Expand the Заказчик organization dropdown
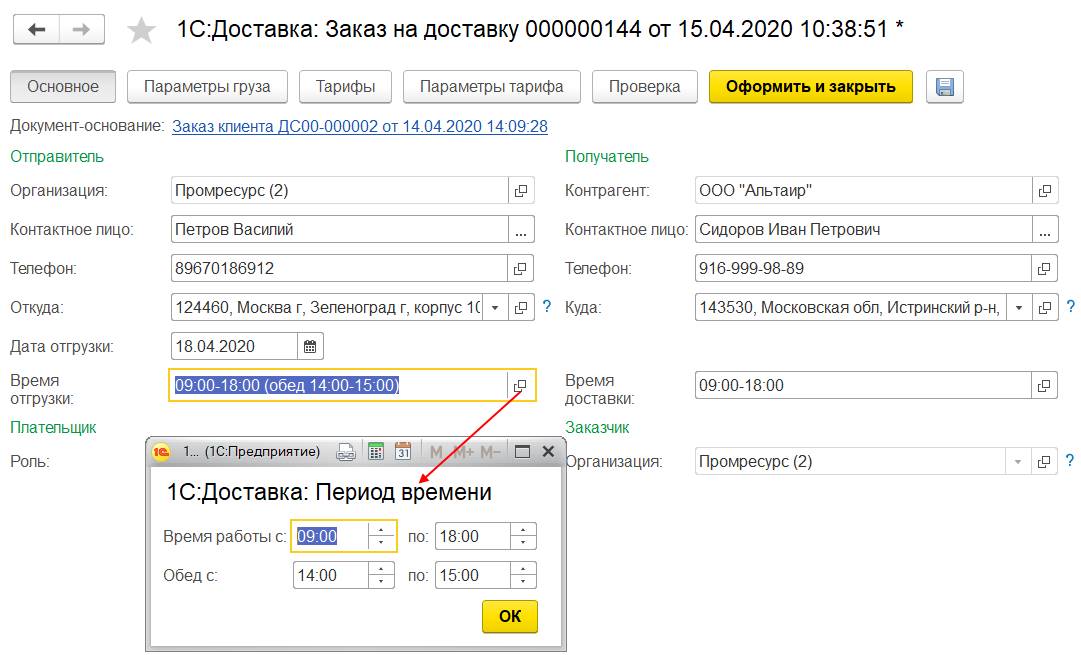1081x655 pixels. point(1018,461)
